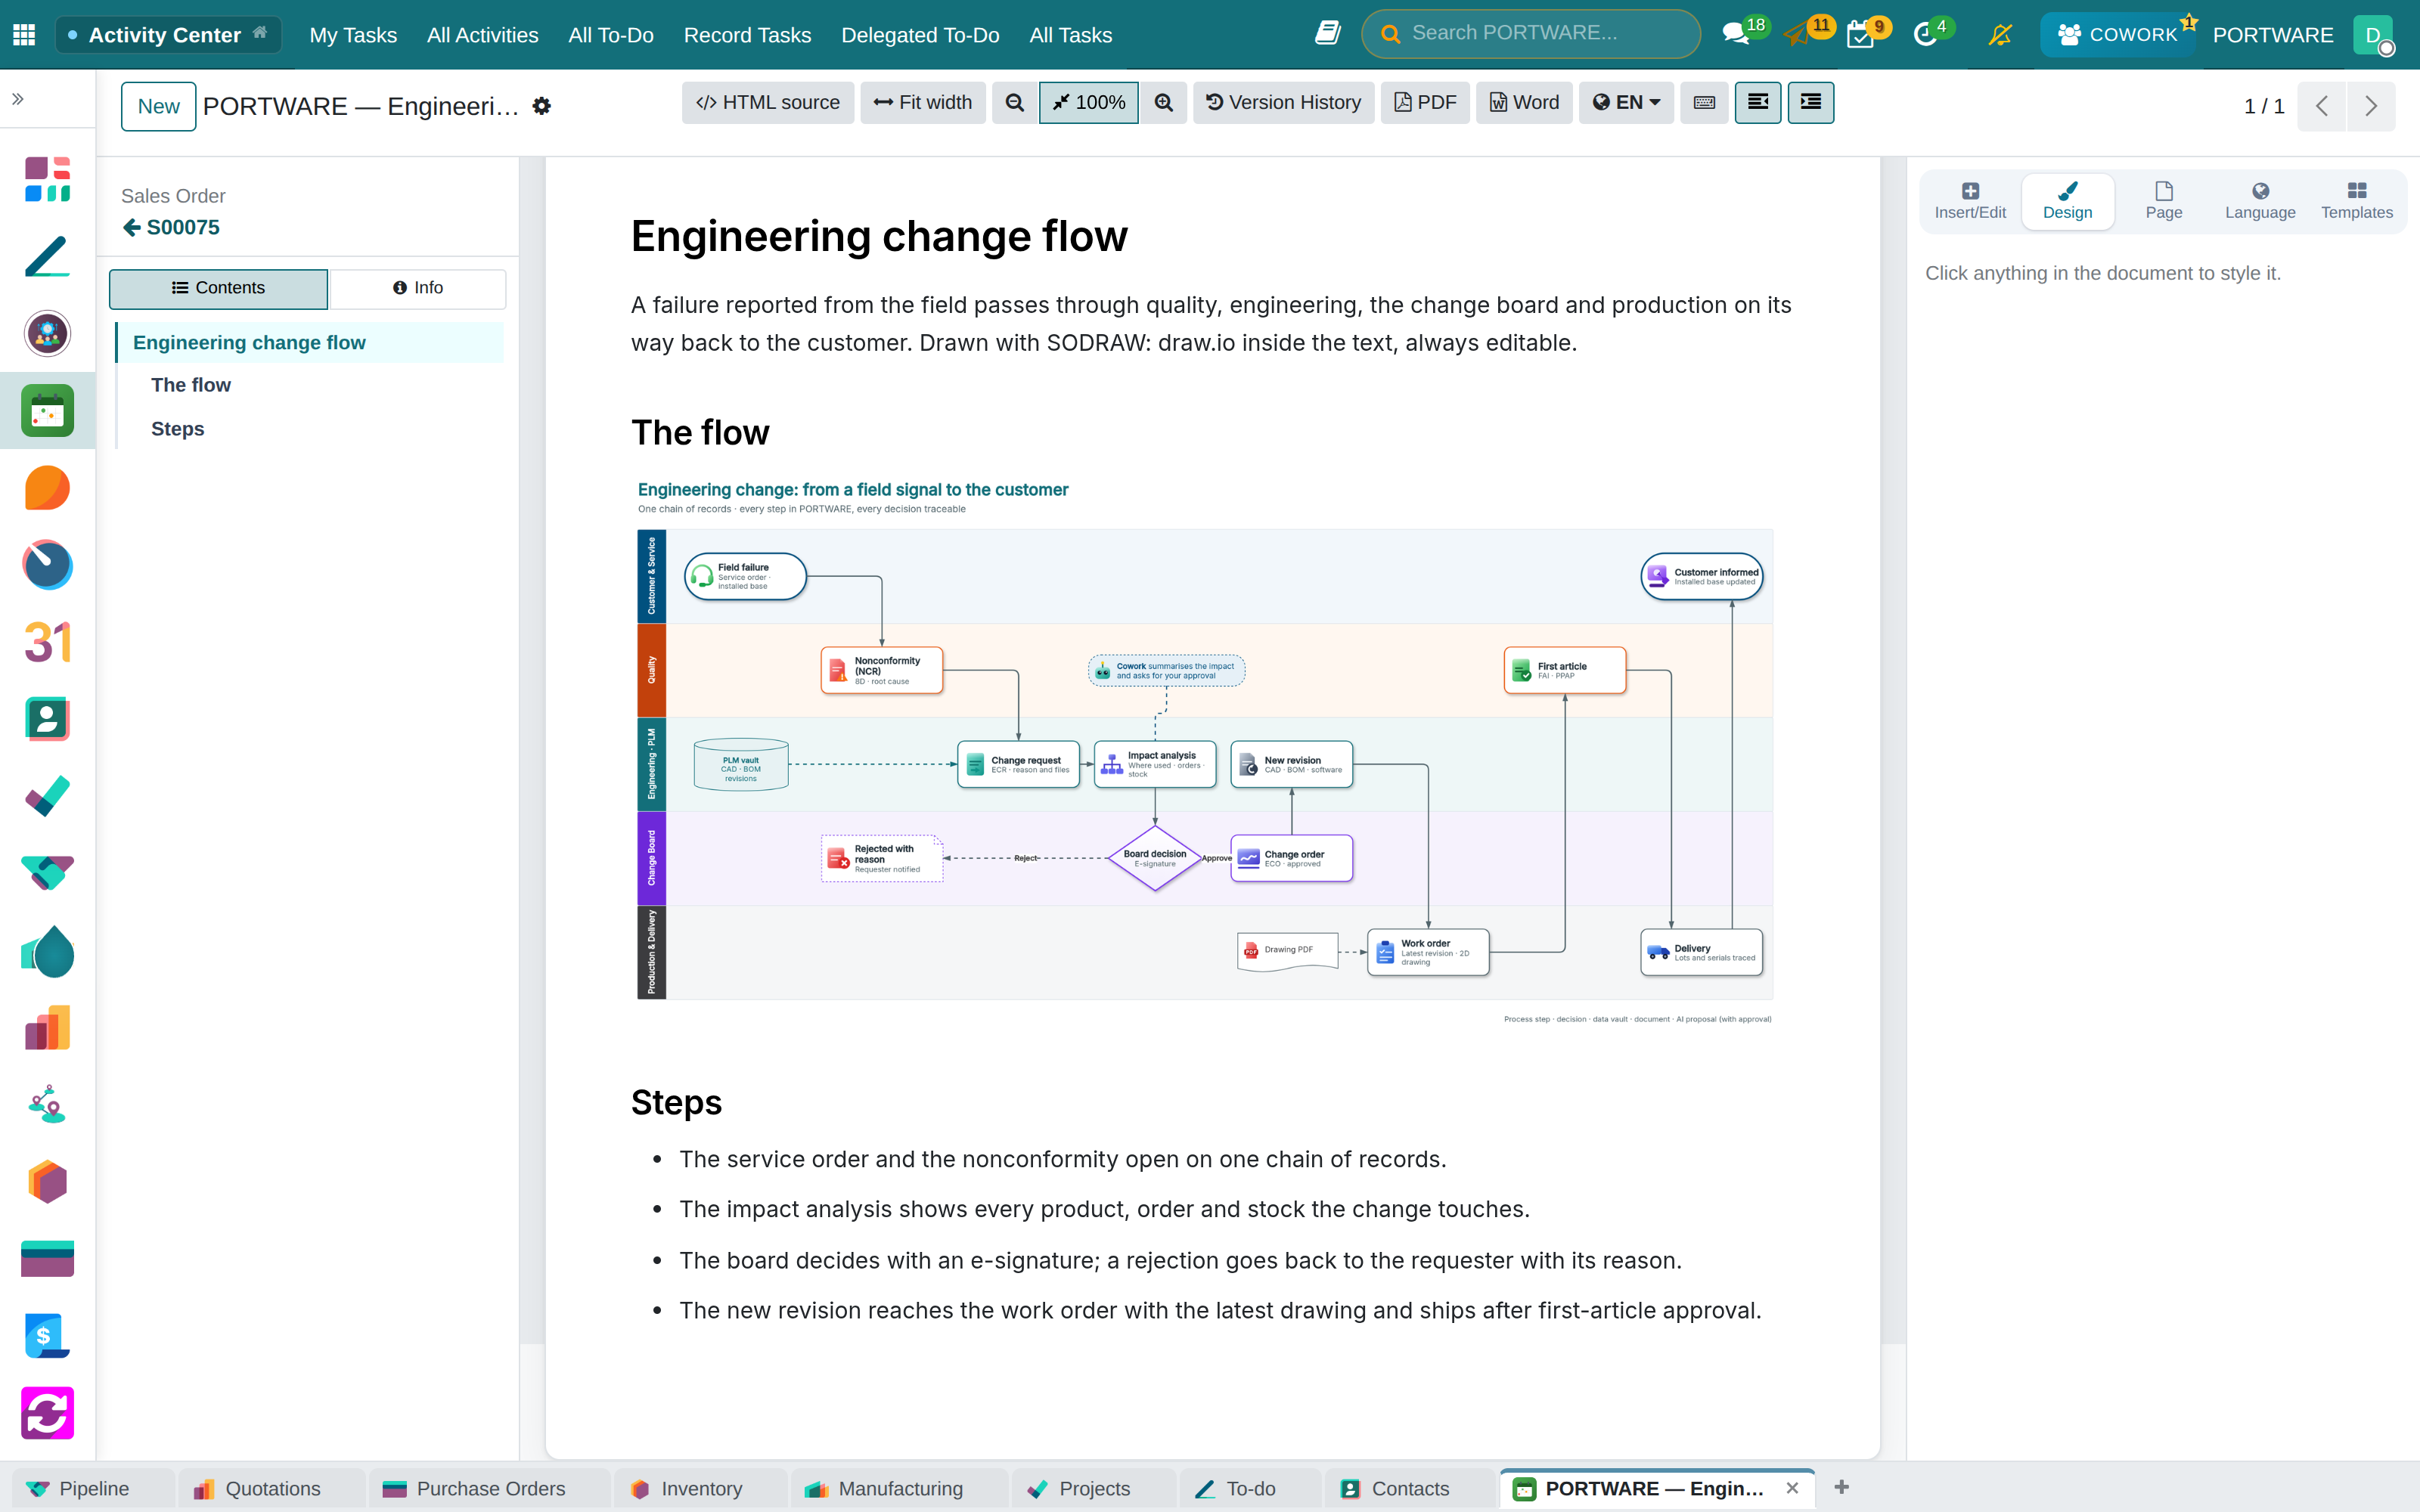
Task: Export the document as PDF
Action: pyautogui.click(x=1425, y=103)
